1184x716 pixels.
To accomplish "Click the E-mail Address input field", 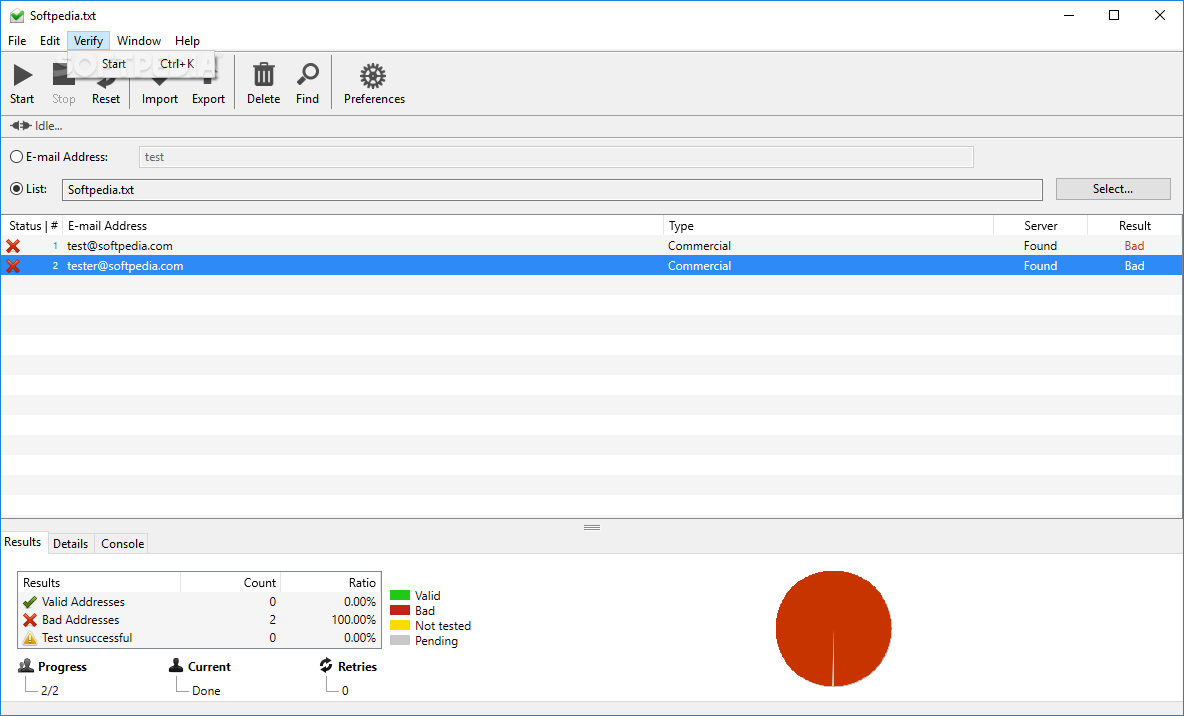I will point(555,156).
